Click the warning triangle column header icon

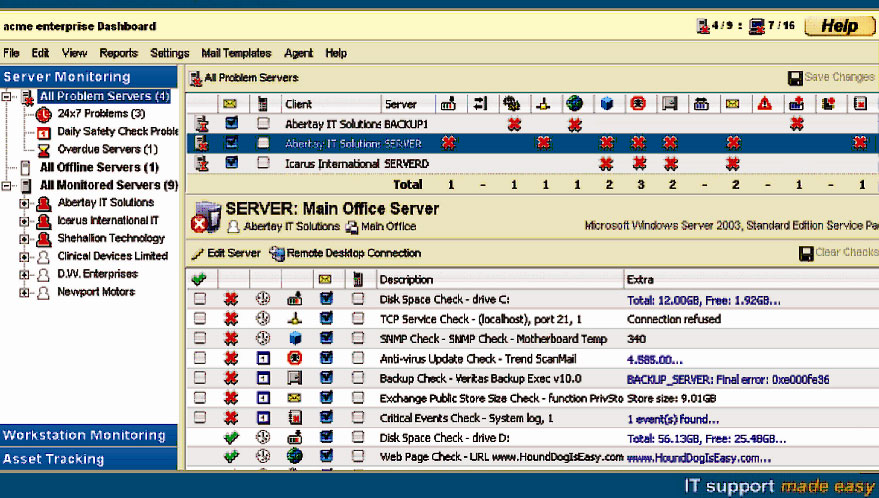[x=764, y=104]
